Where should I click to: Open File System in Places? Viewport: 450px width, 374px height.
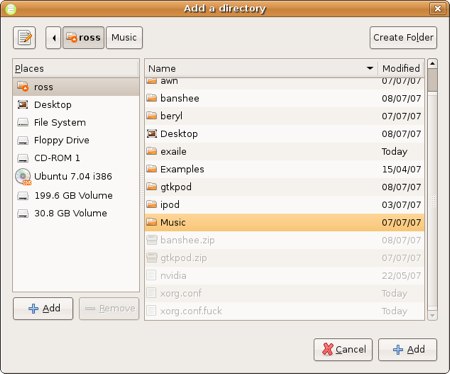click(76, 122)
